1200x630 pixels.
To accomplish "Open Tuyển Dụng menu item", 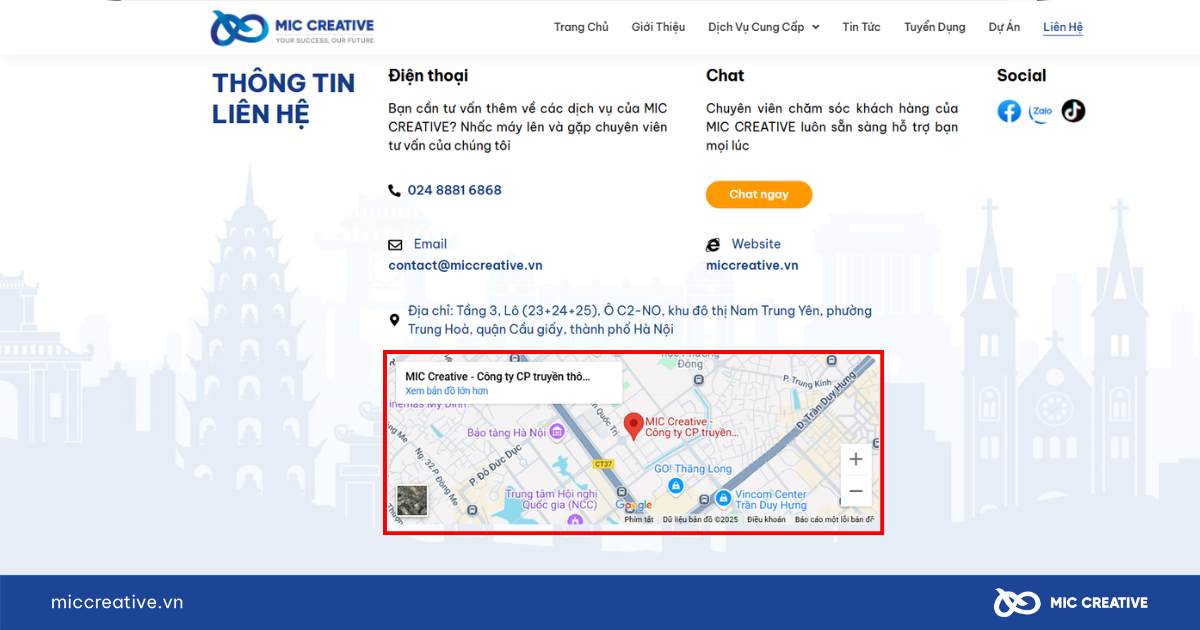I will 935,27.
